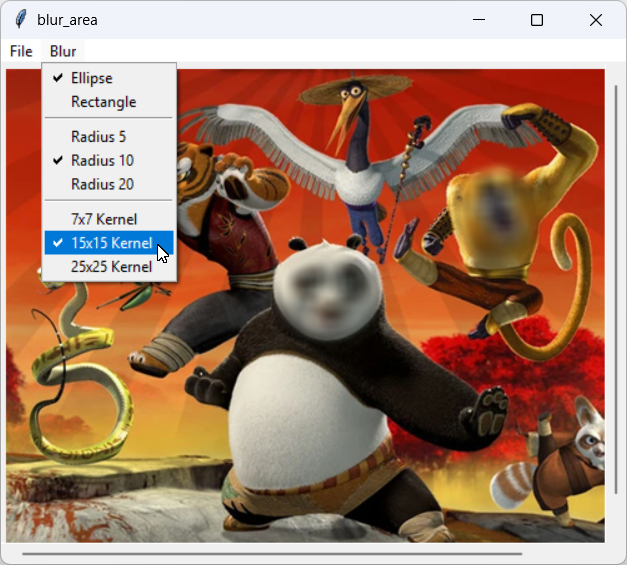This screenshot has width=627, height=565.
Task: Click the feather icon in title bar
Action: (20, 20)
